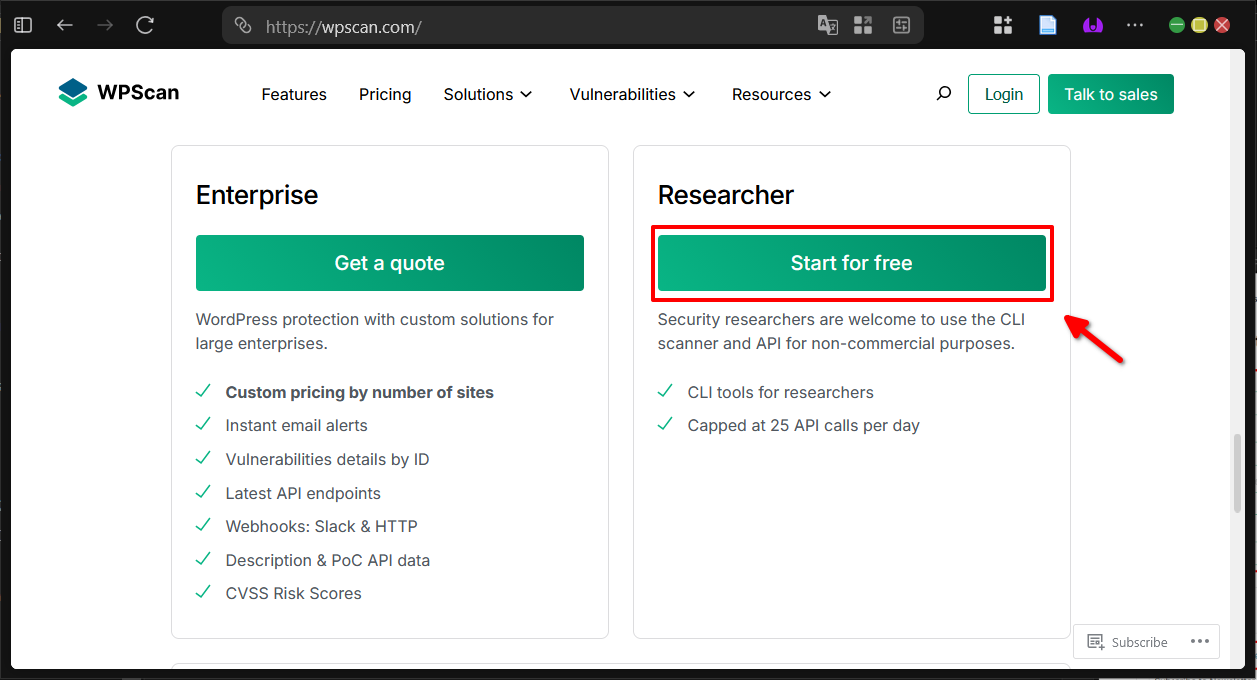Open the Resources dropdown

(780, 94)
